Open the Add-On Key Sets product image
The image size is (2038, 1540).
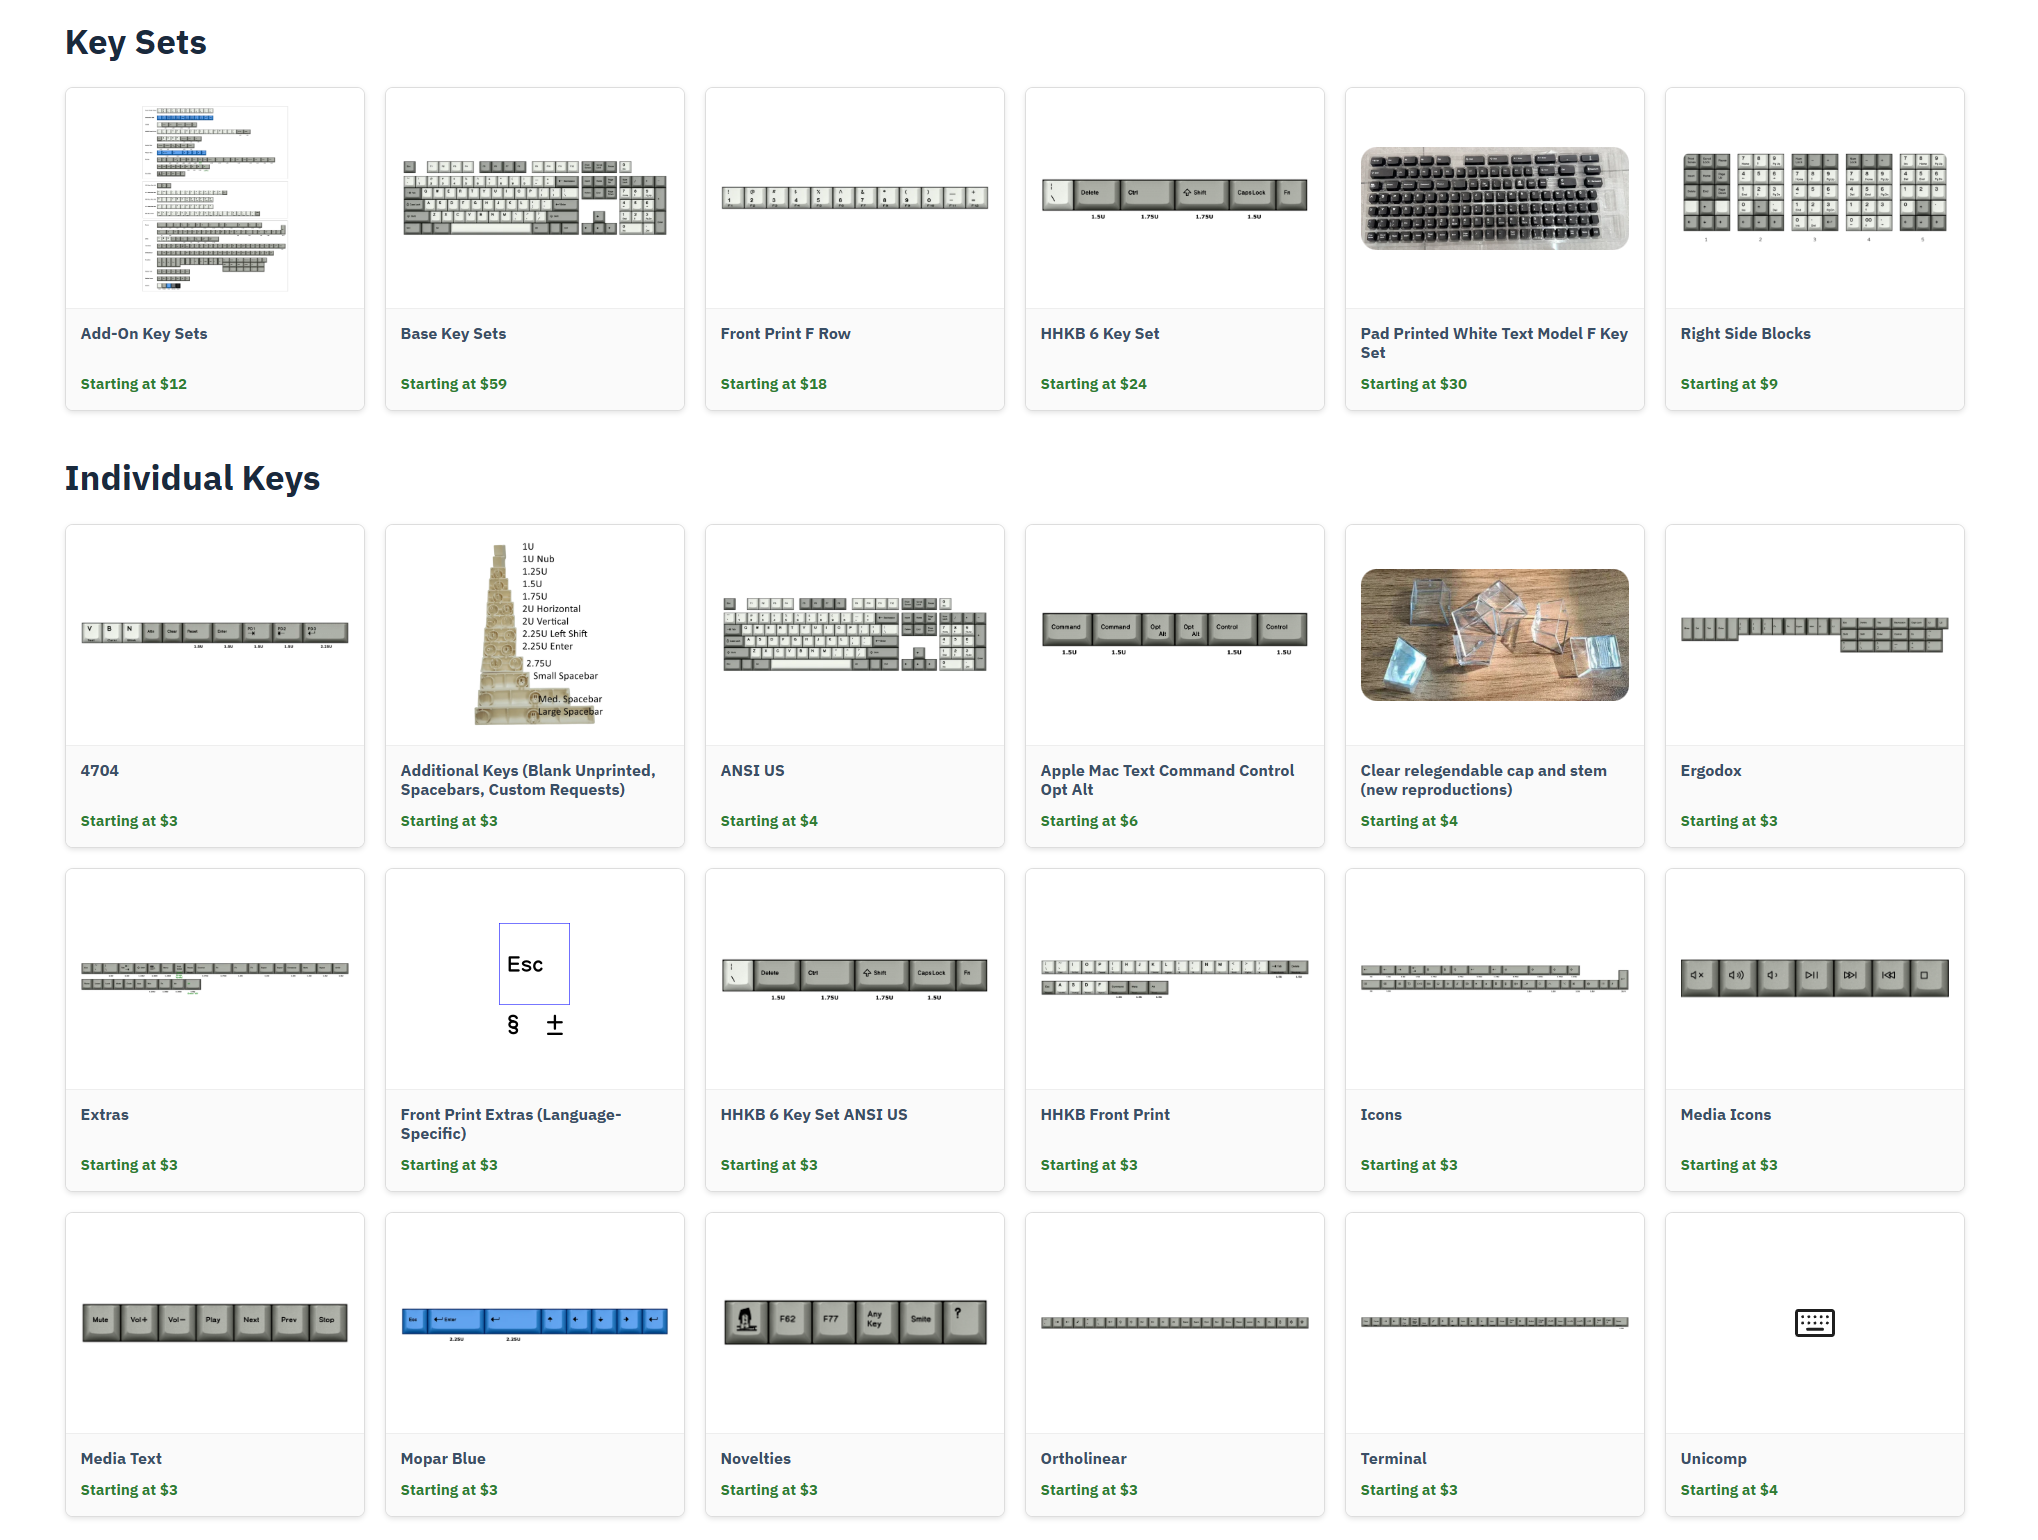tap(215, 198)
